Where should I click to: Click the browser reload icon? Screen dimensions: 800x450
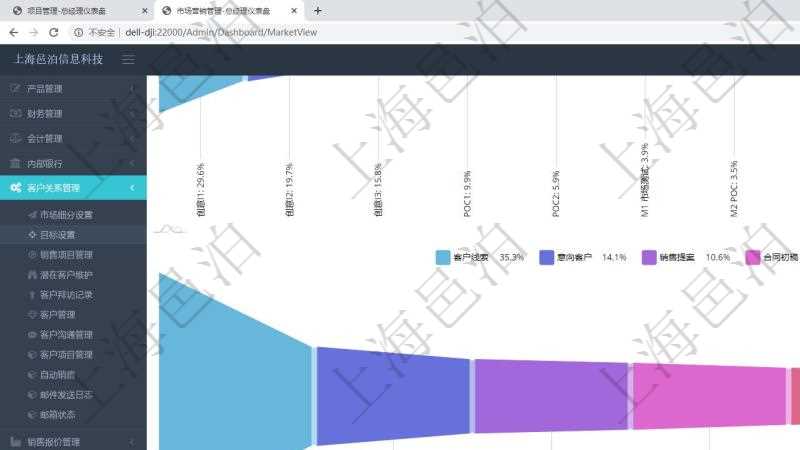[54, 32]
